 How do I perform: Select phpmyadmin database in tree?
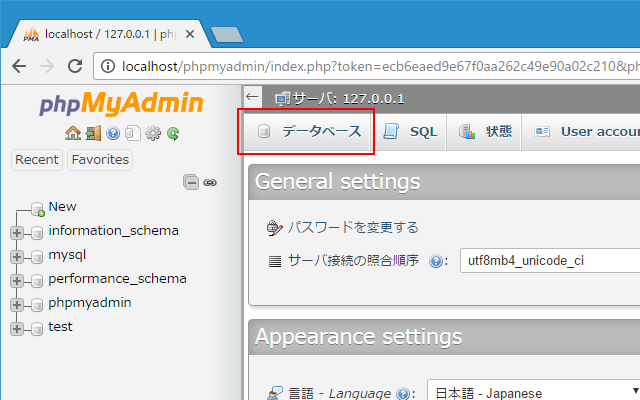[90, 303]
